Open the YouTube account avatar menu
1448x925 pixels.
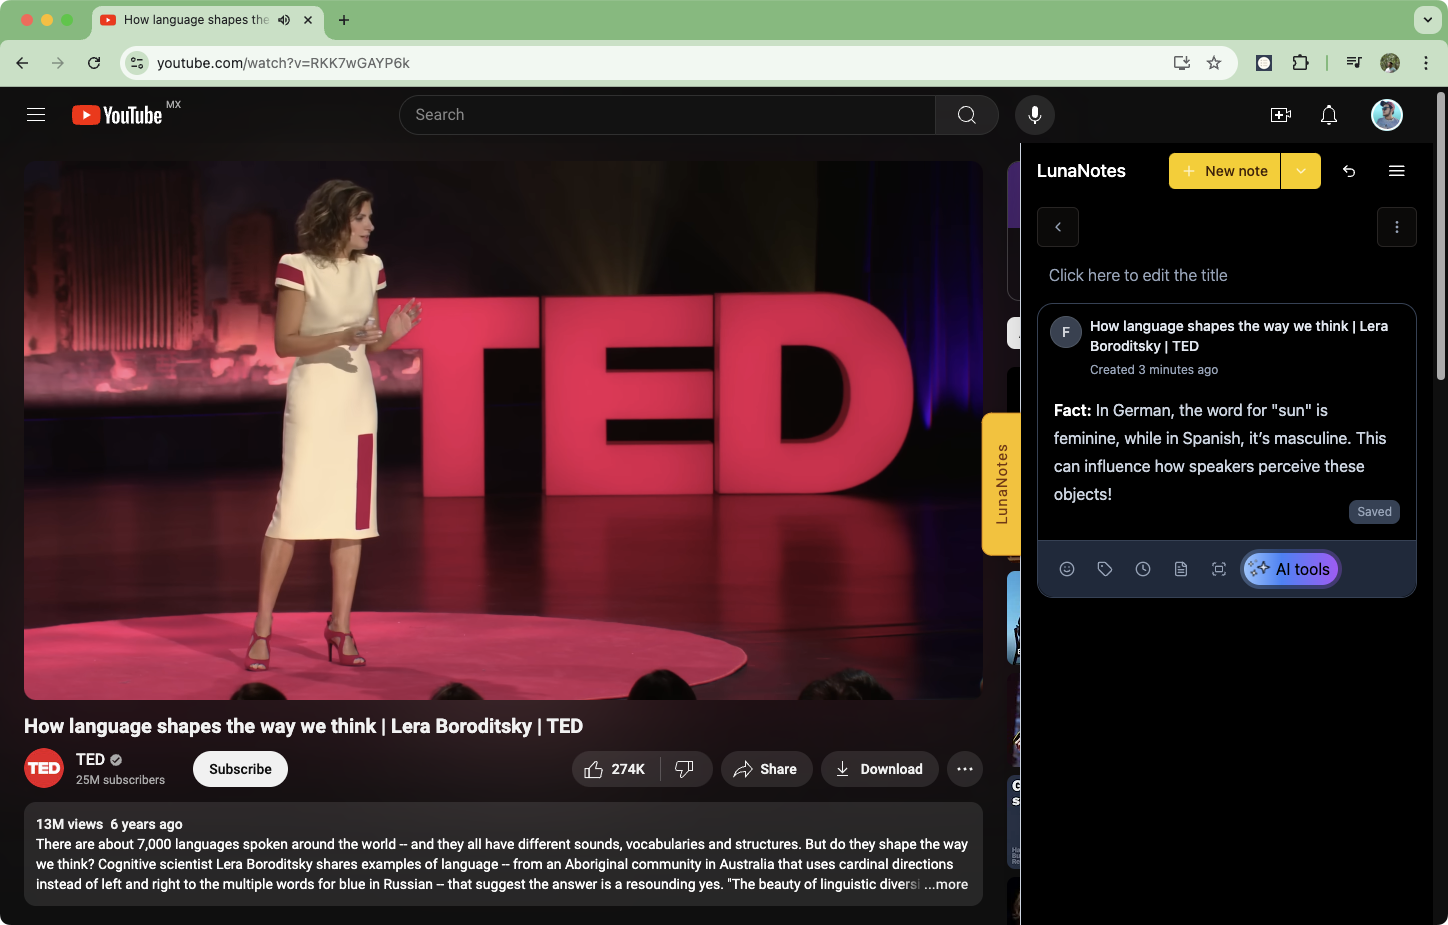[1387, 115]
